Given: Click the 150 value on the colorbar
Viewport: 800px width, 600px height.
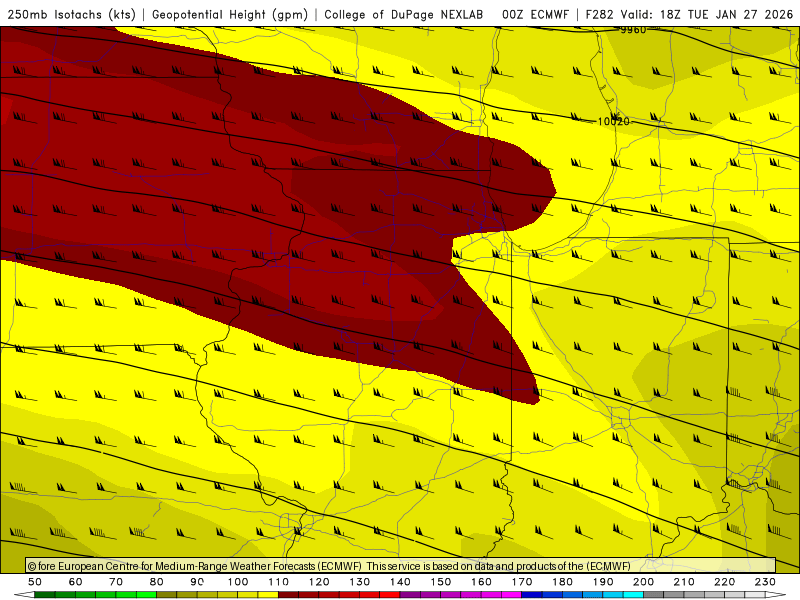Looking at the screenshot, I should tap(440, 582).
